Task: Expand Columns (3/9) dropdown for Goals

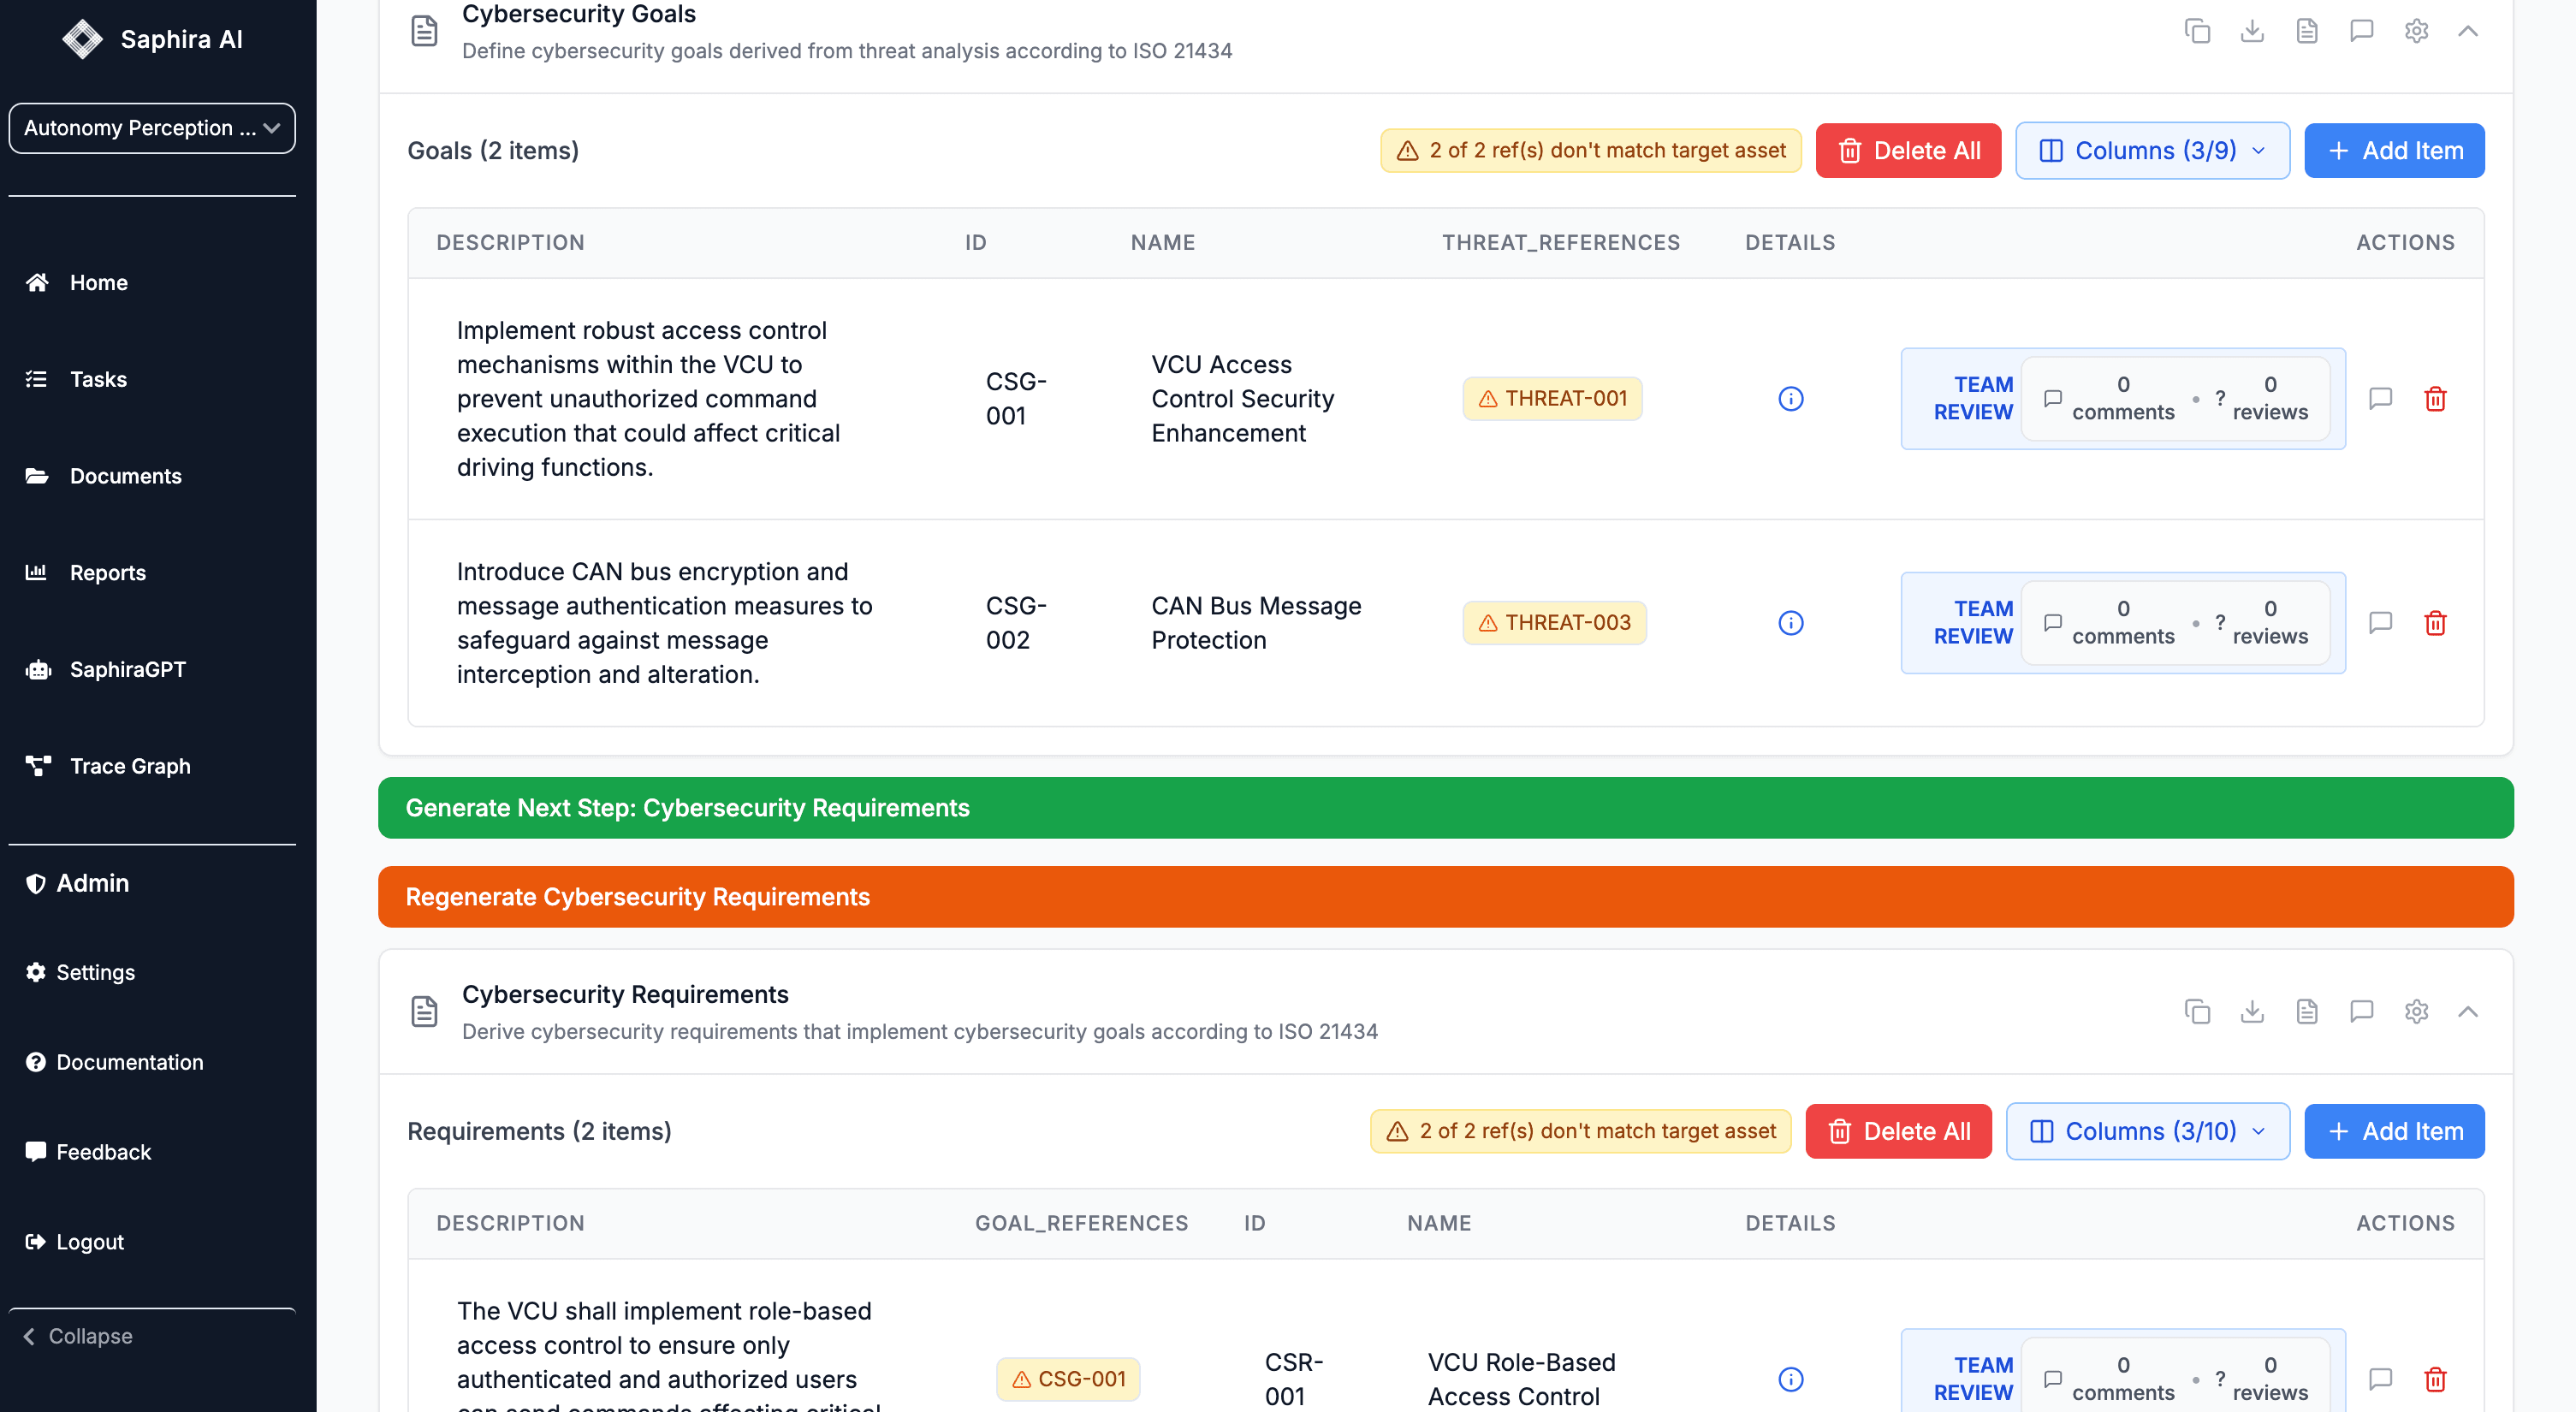Action: pyautogui.click(x=2152, y=151)
